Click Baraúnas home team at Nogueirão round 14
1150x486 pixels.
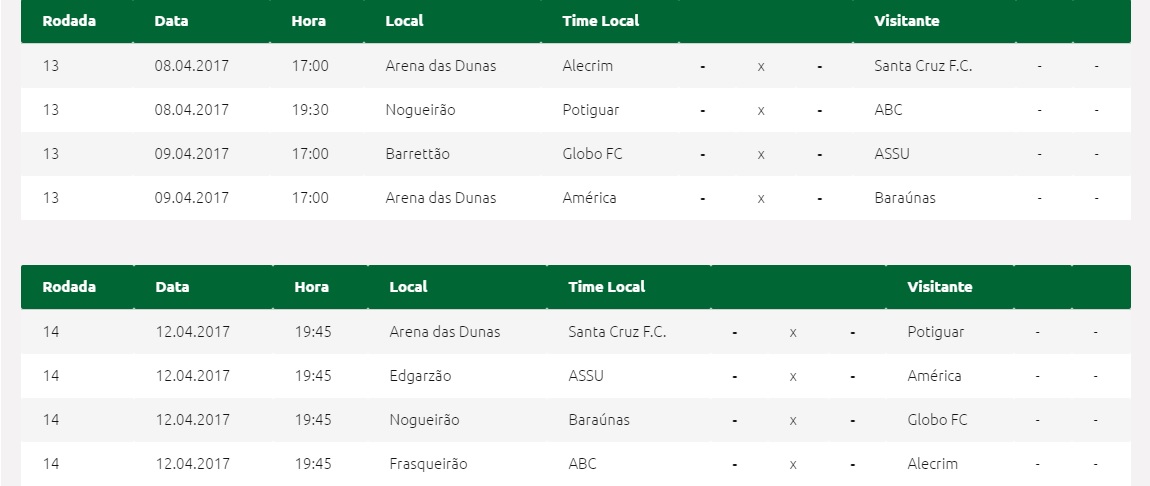[598, 420]
